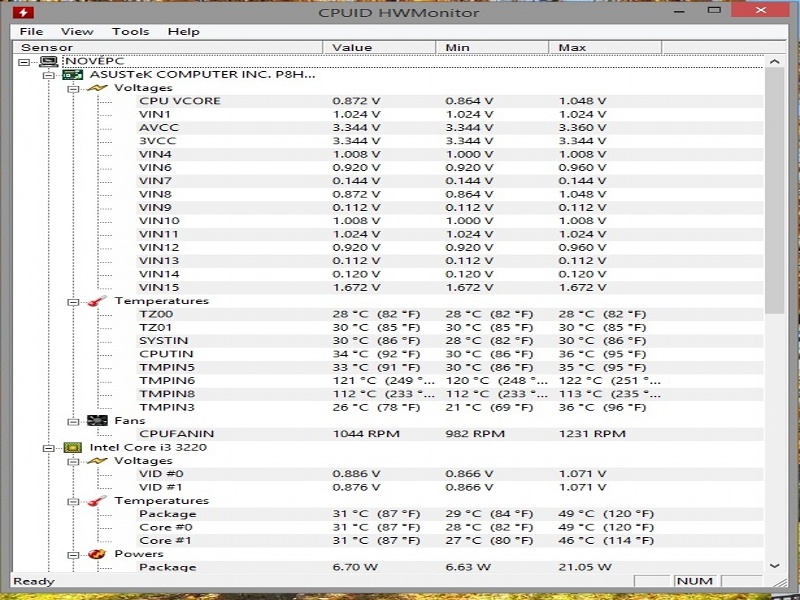The width and height of the screenshot is (800, 600).
Task: Click the scrollbar down arrow
Action: tap(774, 565)
